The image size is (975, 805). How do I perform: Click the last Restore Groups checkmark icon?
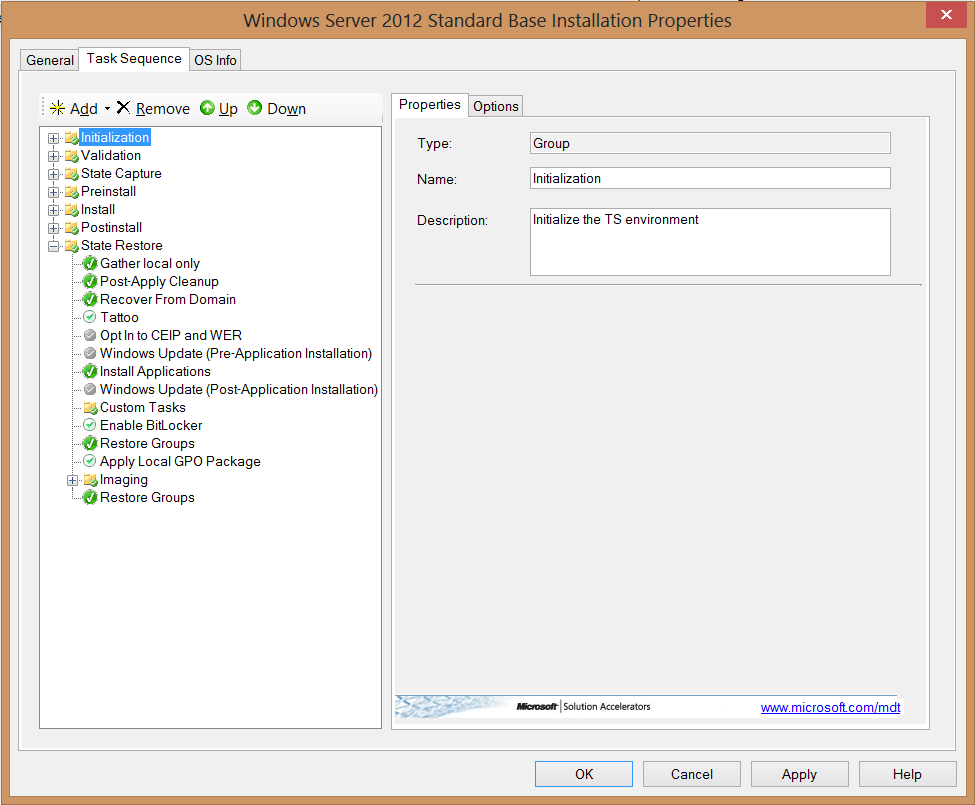coord(90,498)
